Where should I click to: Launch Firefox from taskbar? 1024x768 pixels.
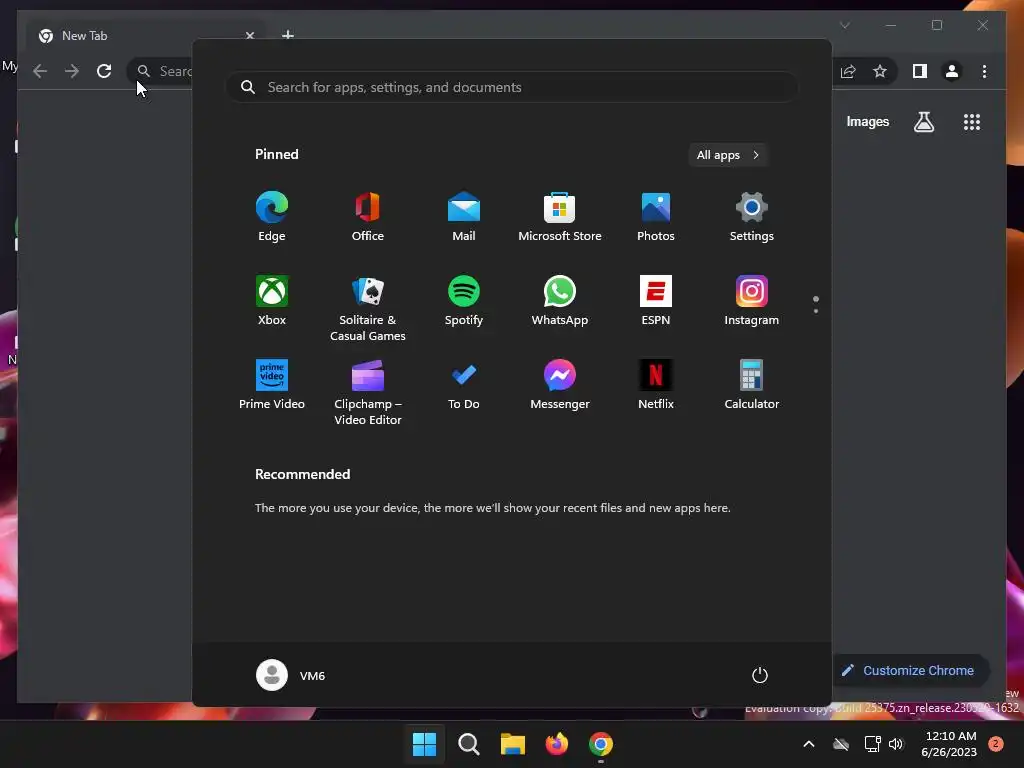coord(557,744)
